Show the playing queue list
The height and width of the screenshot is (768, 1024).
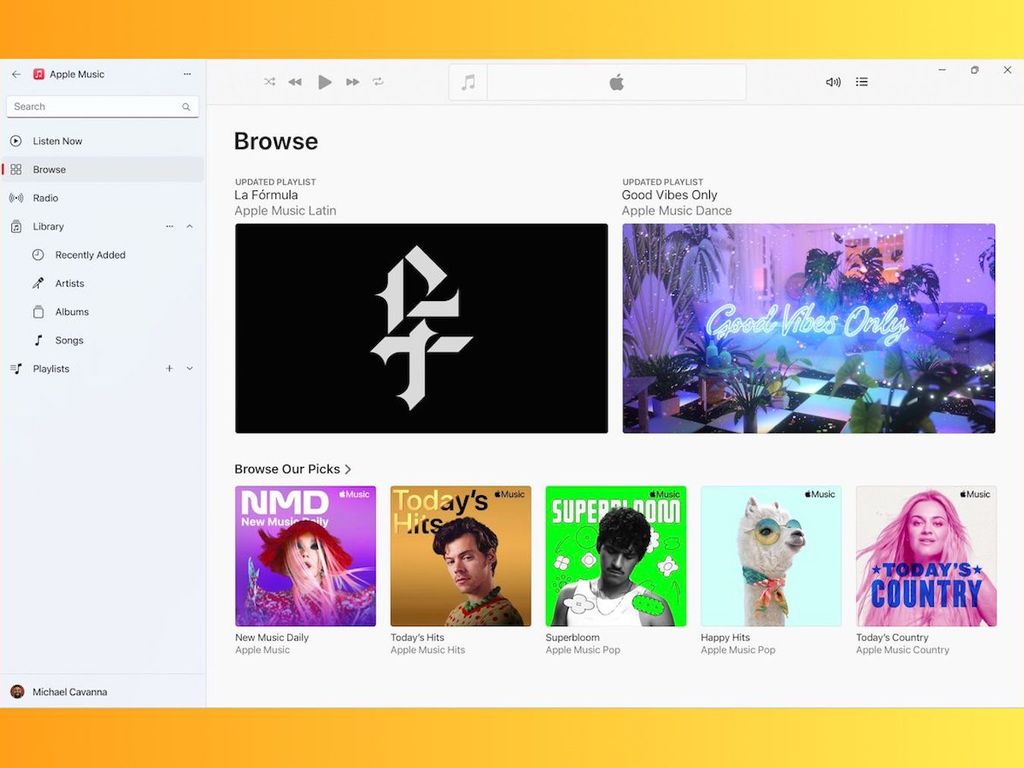point(862,82)
